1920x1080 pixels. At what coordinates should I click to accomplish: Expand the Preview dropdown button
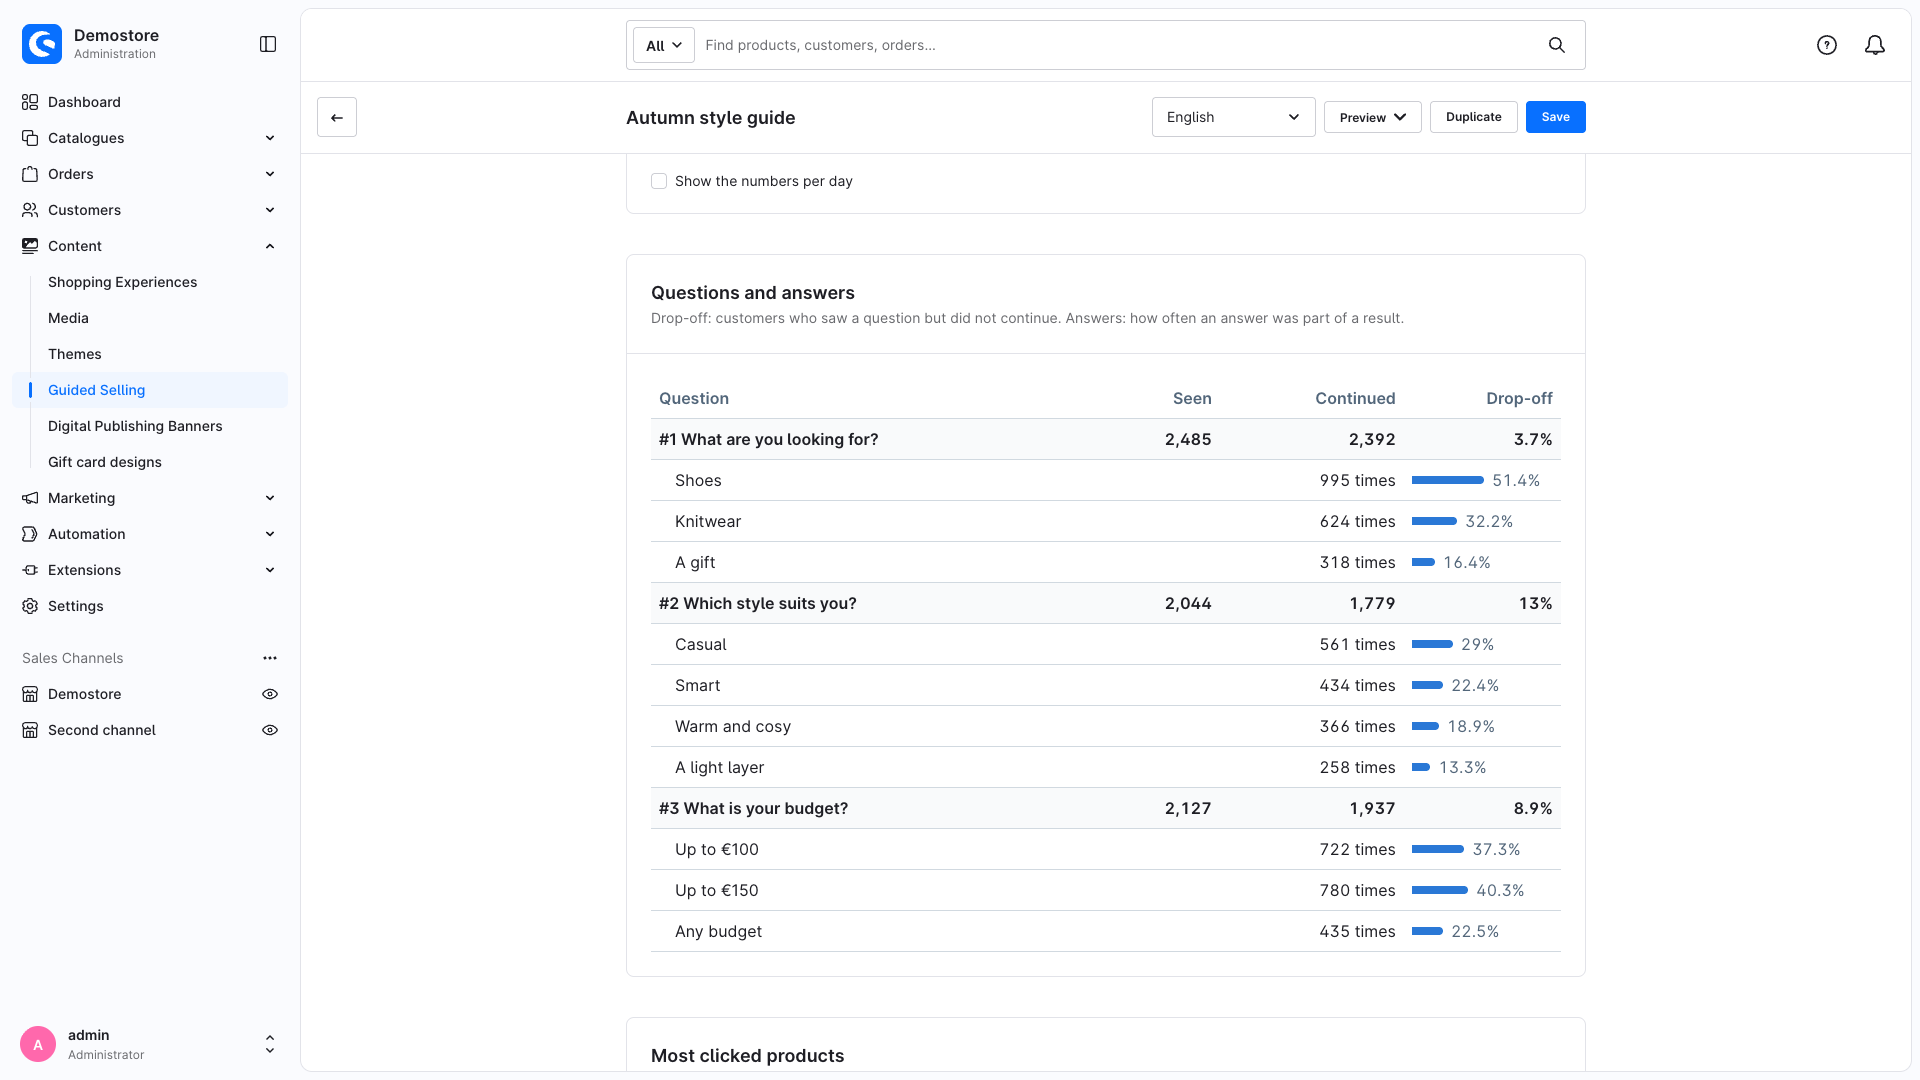(1372, 117)
